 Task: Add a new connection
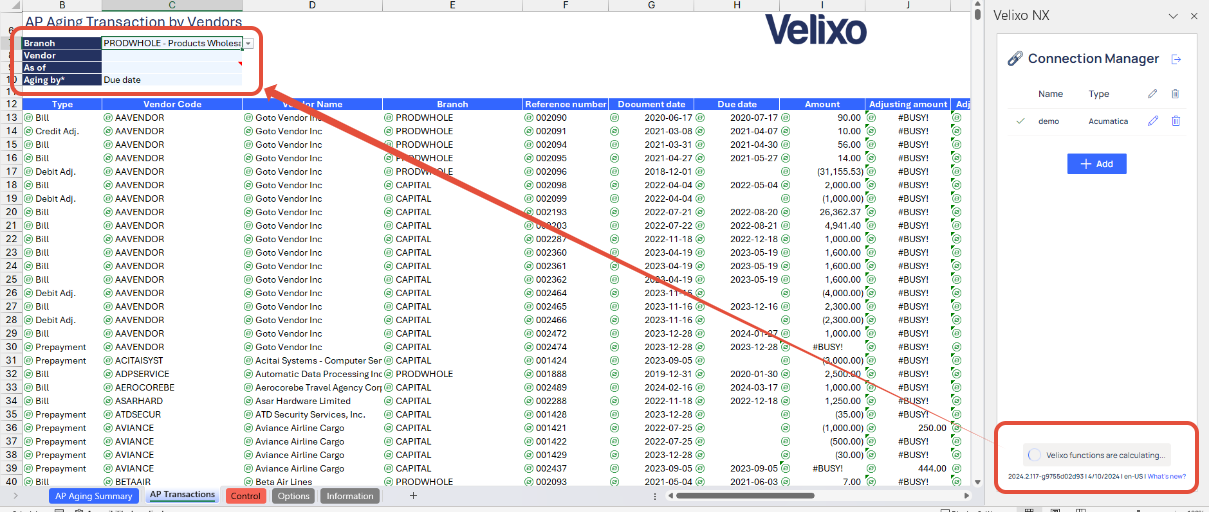pyautogui.click(x=1097, y=164)
